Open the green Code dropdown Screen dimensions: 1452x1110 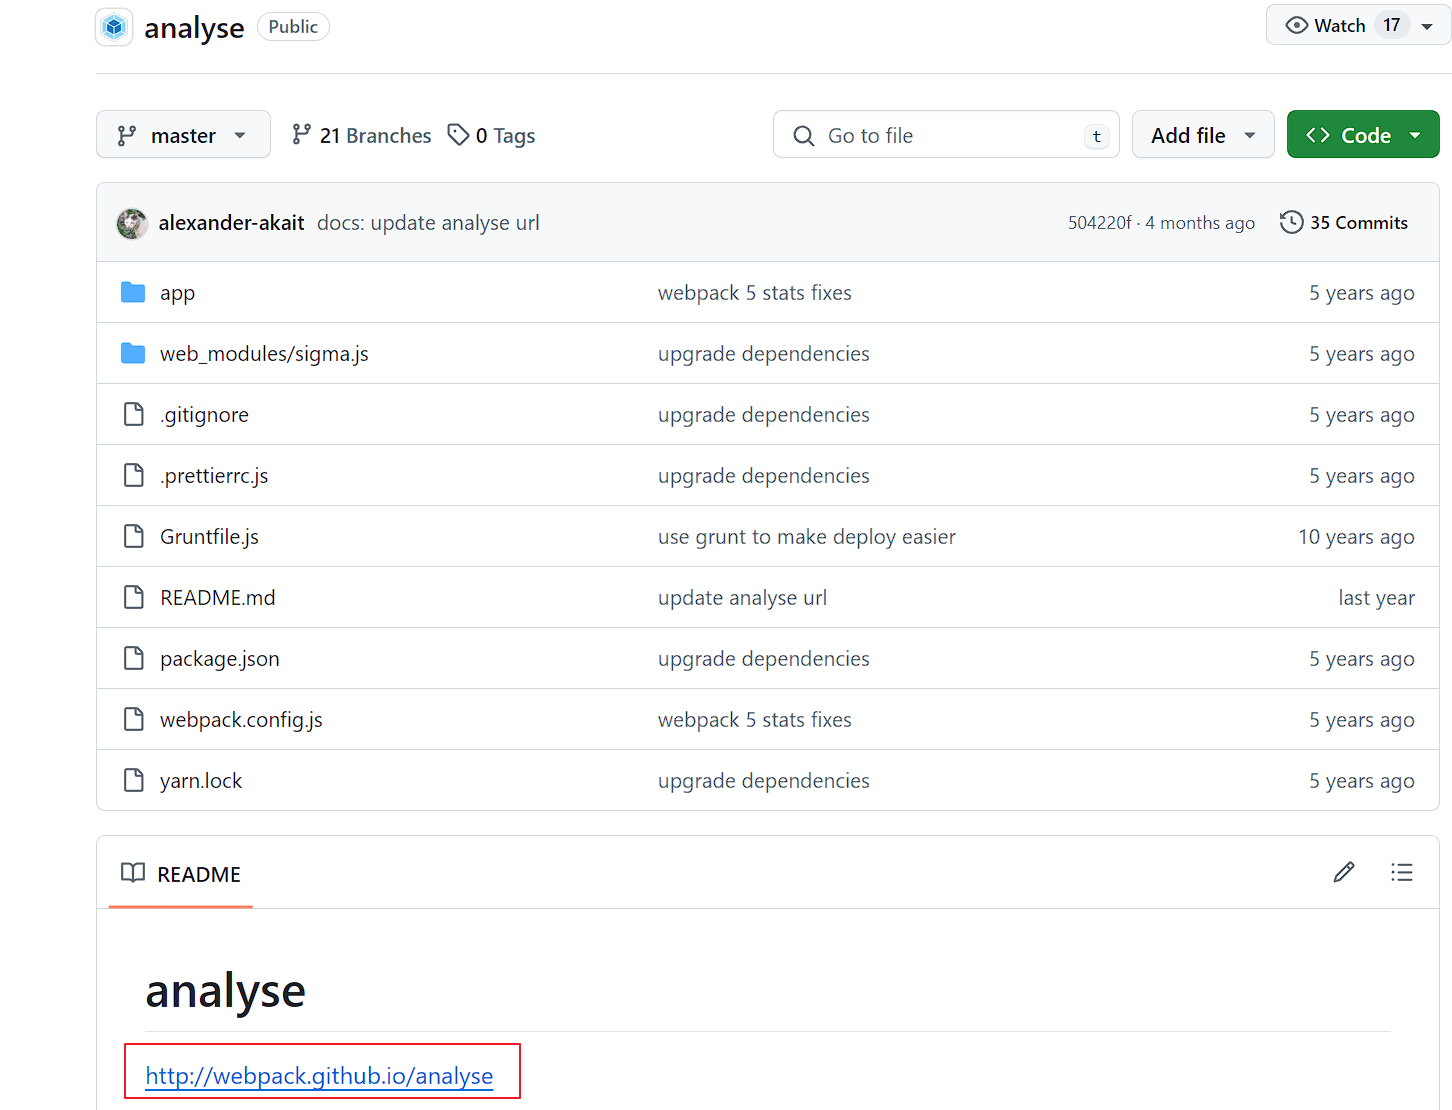(1362, 135)
